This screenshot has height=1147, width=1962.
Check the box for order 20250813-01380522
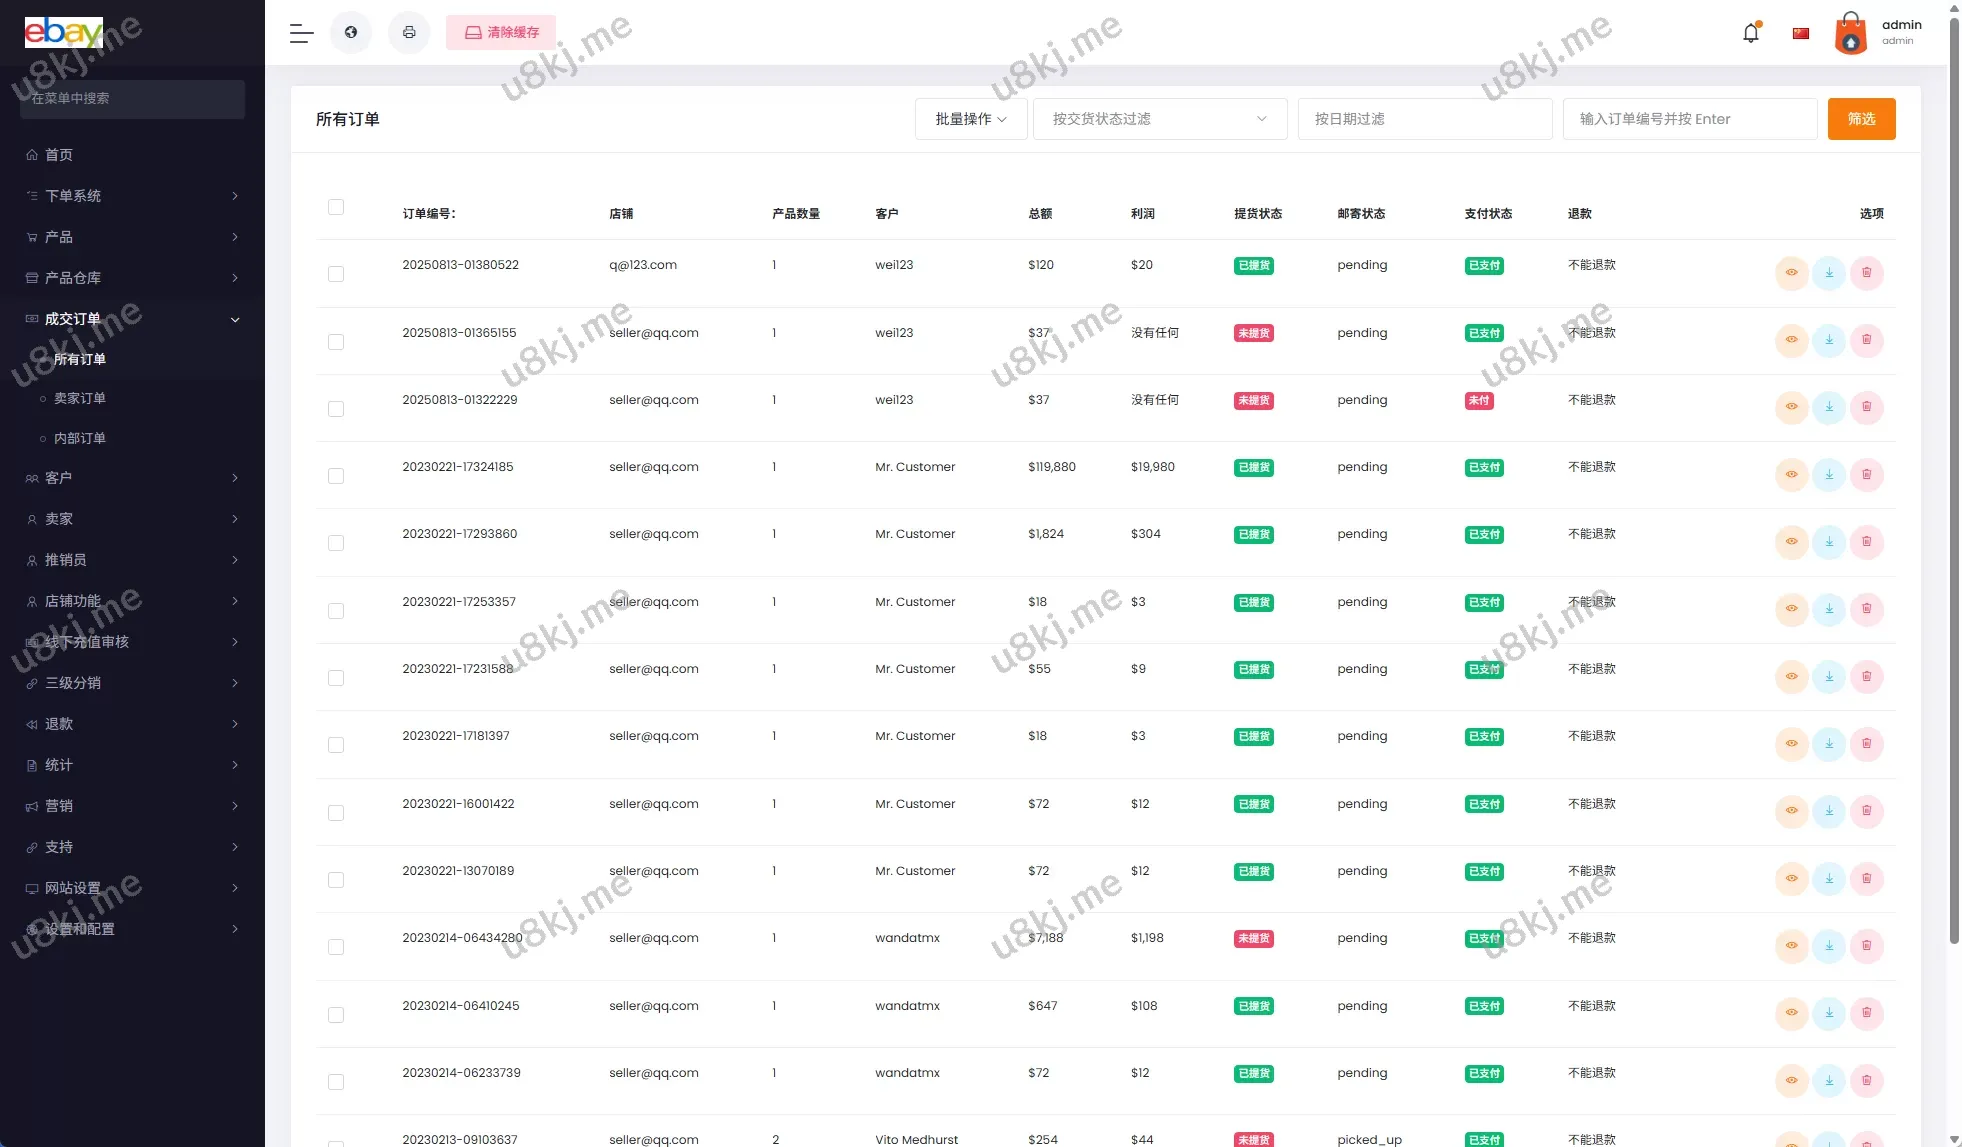coord(336,274)
